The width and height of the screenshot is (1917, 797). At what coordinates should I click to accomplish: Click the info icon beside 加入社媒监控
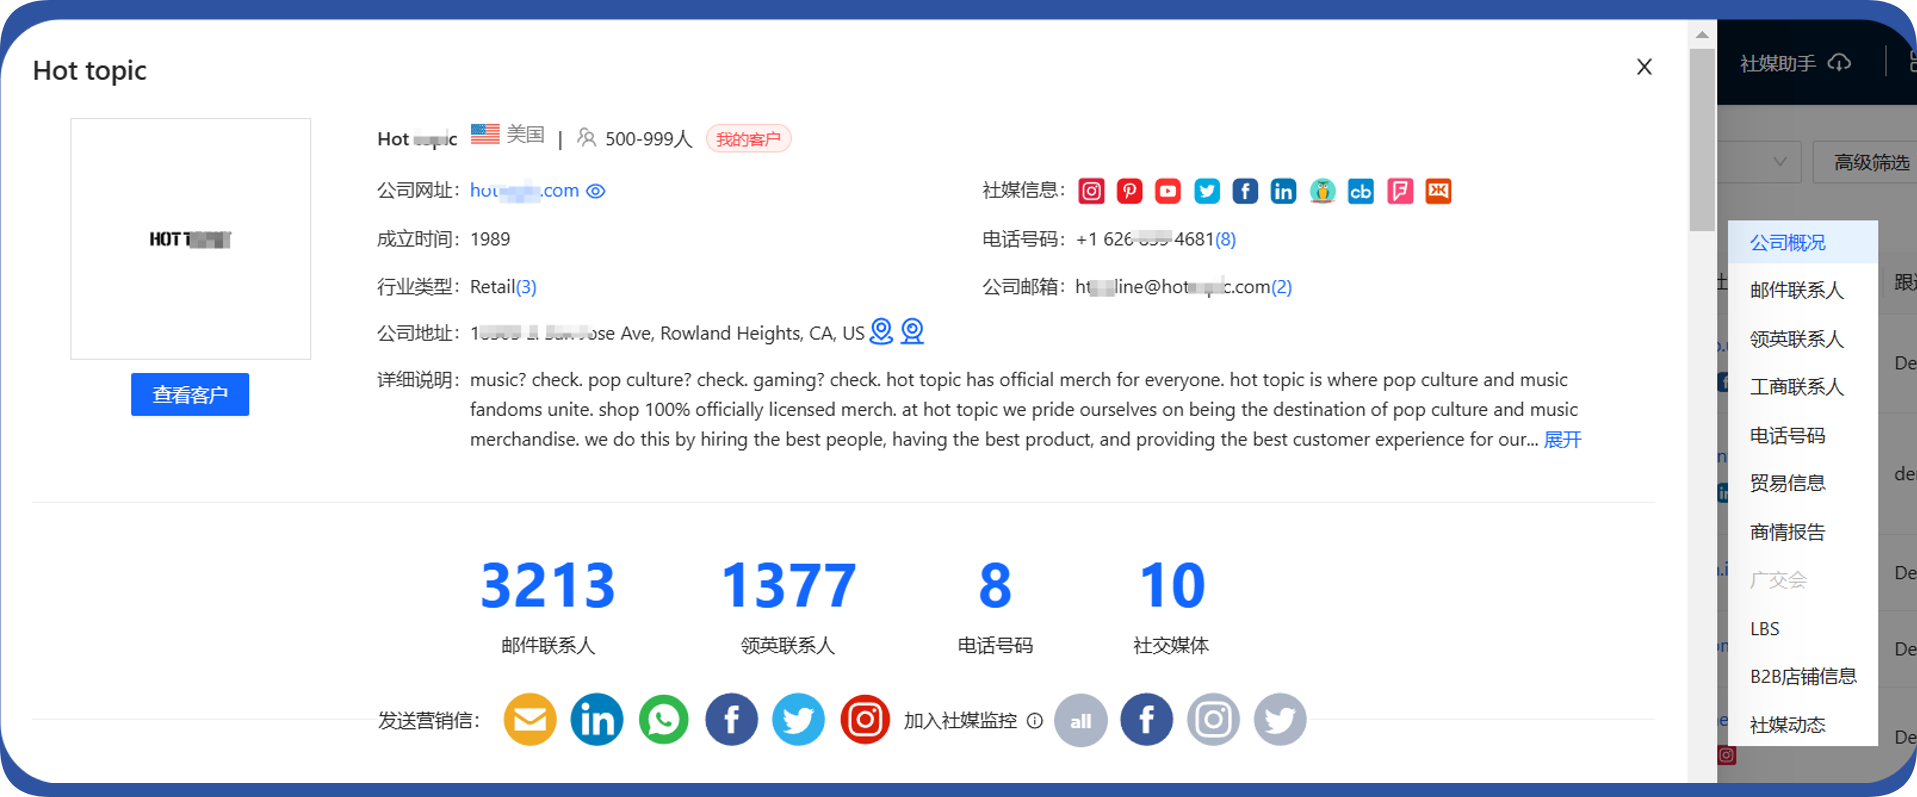point(1035,720)
